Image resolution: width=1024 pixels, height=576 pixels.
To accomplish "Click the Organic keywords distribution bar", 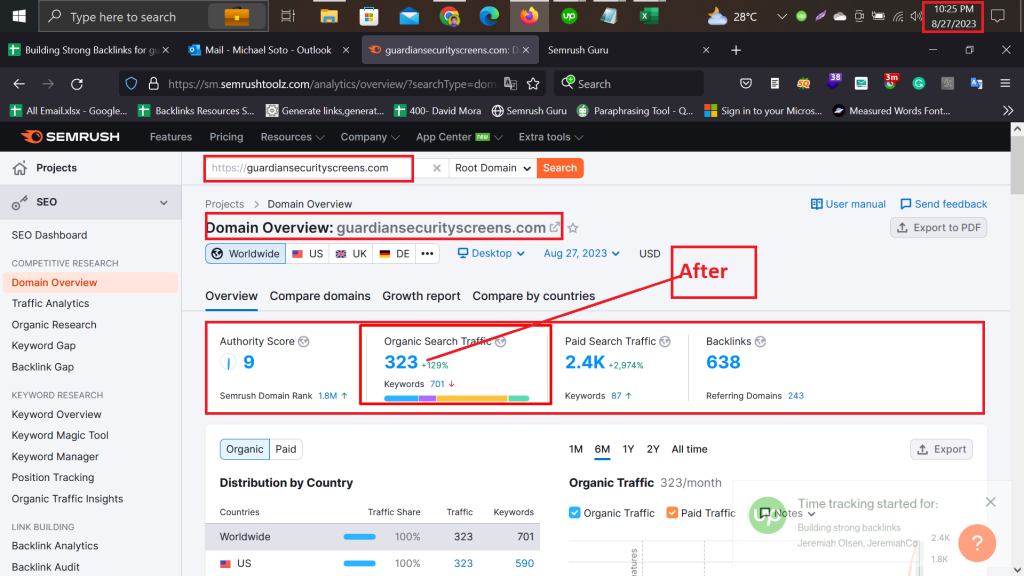I will click(456, 398).
